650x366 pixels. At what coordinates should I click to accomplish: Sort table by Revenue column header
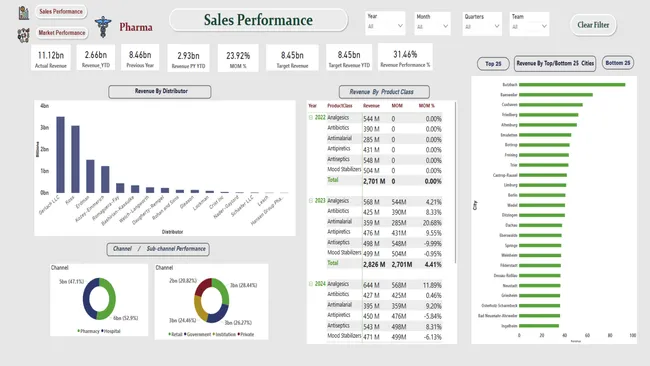[371, 106]
